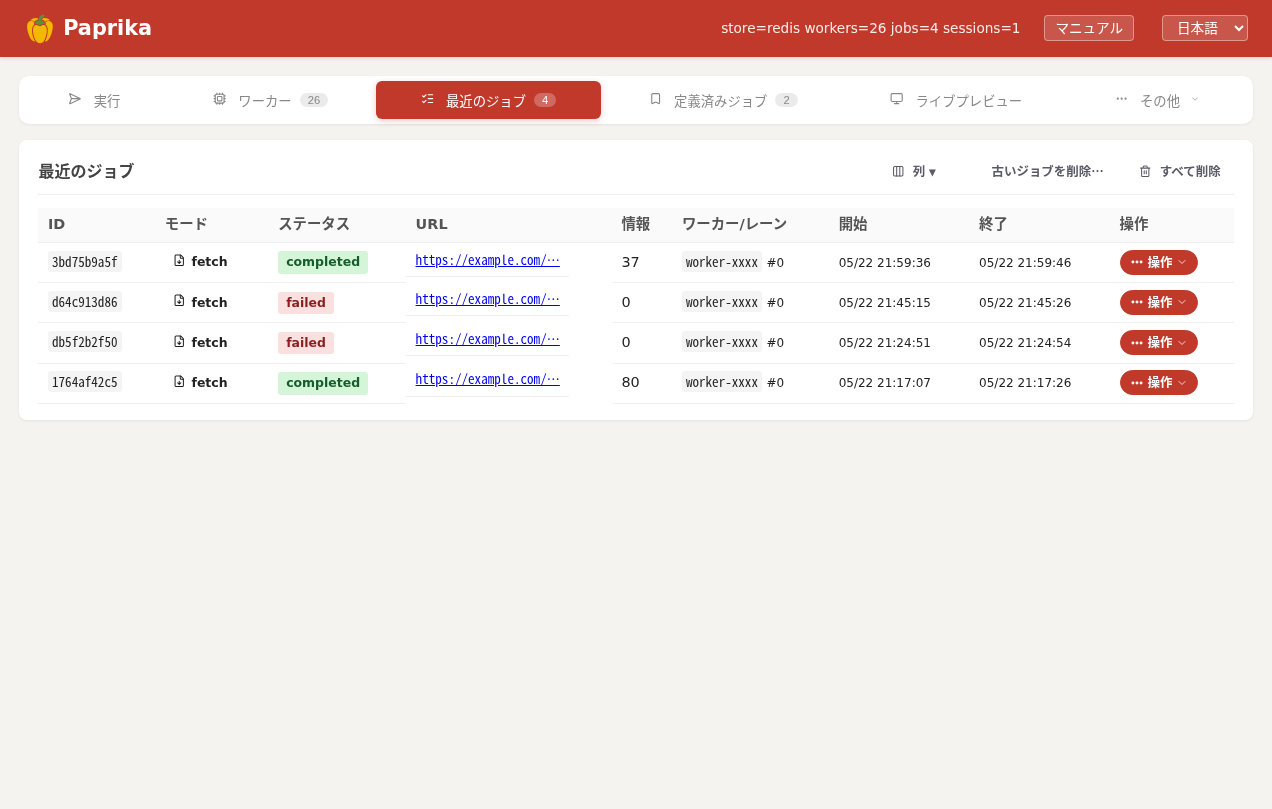Click the 開始 column header

coord(853,224)
